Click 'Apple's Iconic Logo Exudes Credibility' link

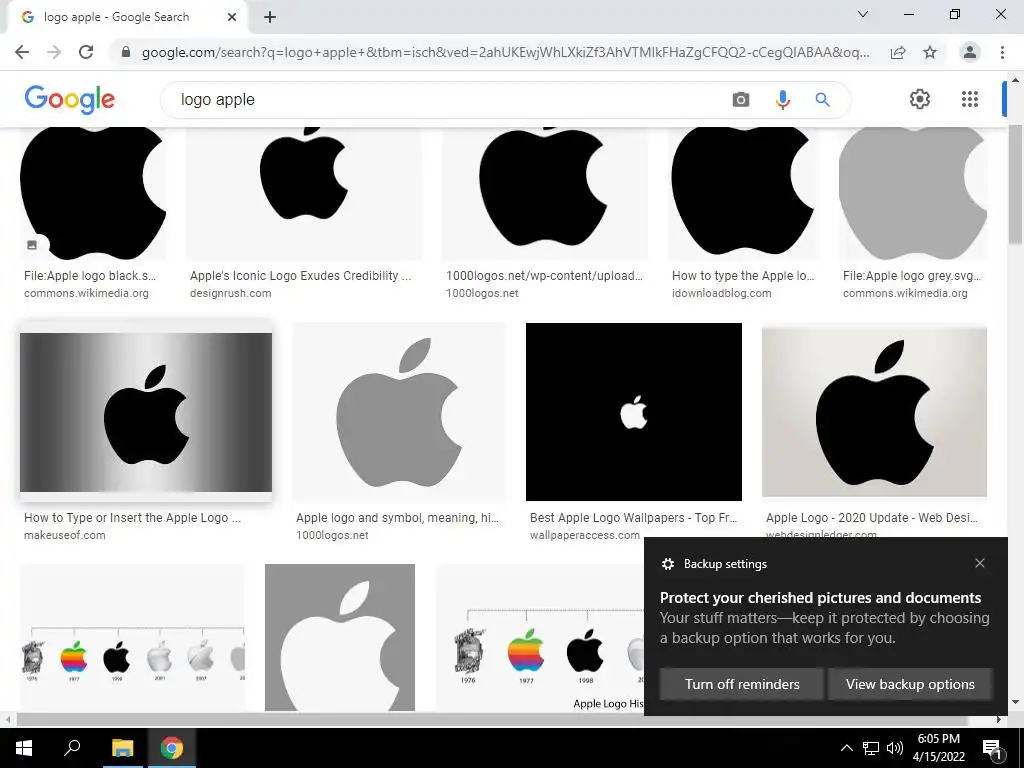[x=300, y=276]
